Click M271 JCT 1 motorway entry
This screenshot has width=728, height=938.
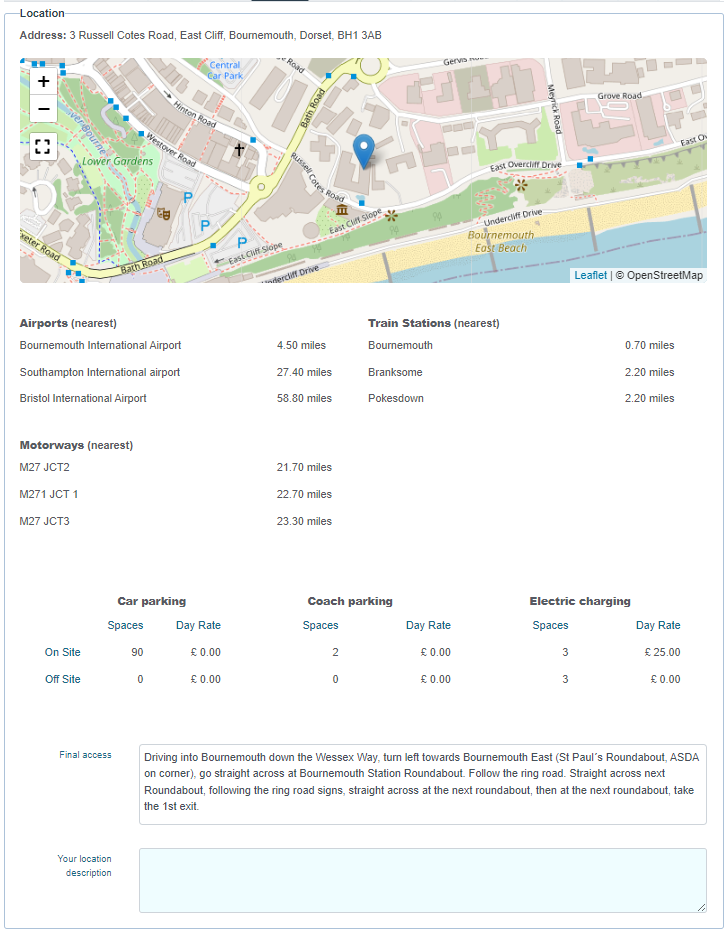click(49, 494)
